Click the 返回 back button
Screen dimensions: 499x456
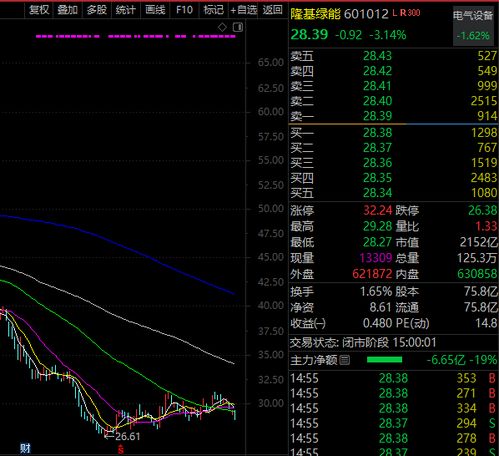[272, 10]
